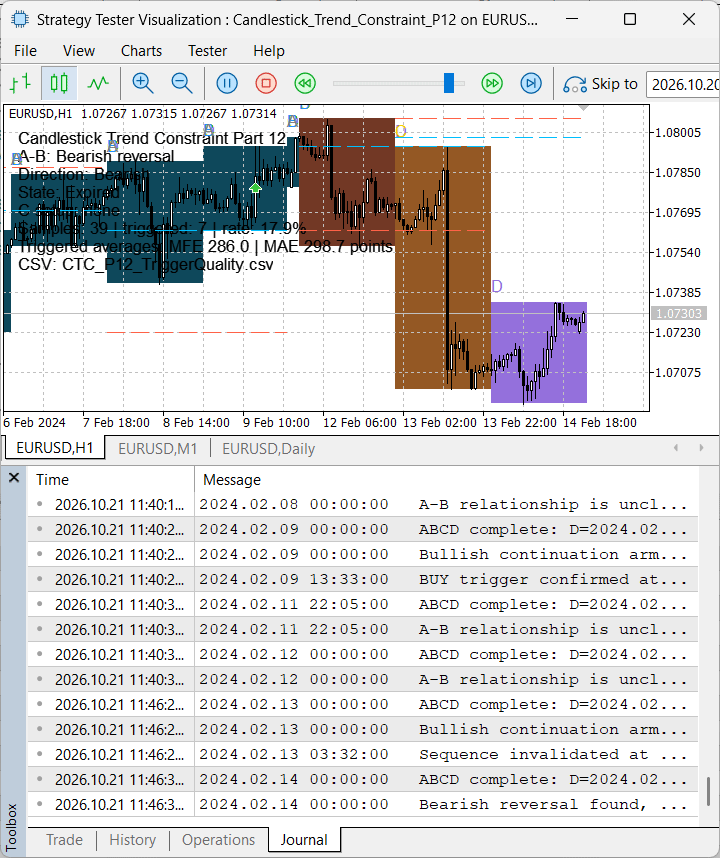The image size is (720, 858).
Task: Open the Help menu
Action: (269, 51)
